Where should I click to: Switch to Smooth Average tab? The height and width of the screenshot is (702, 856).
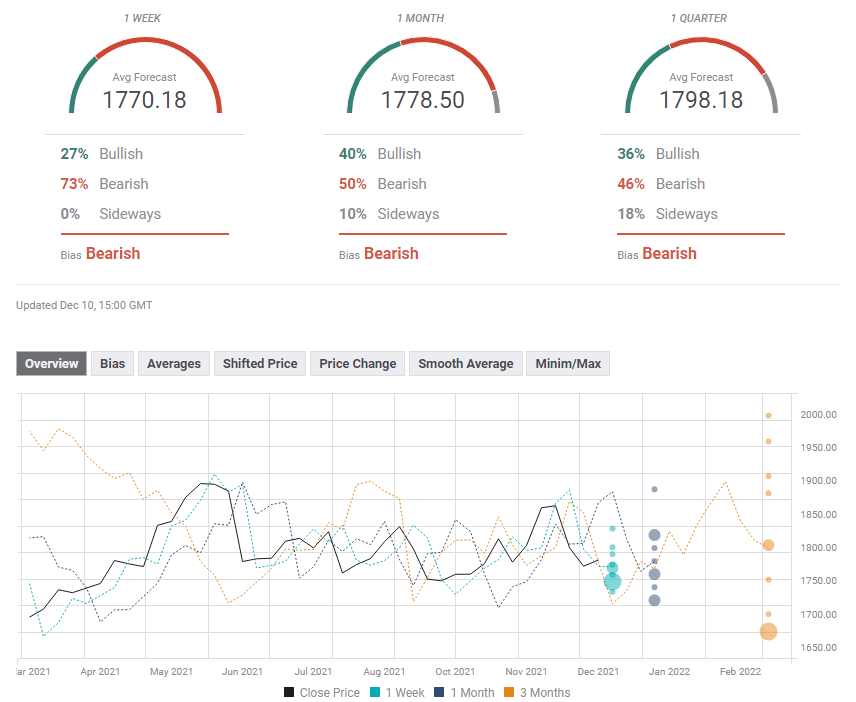click(465, 364)
